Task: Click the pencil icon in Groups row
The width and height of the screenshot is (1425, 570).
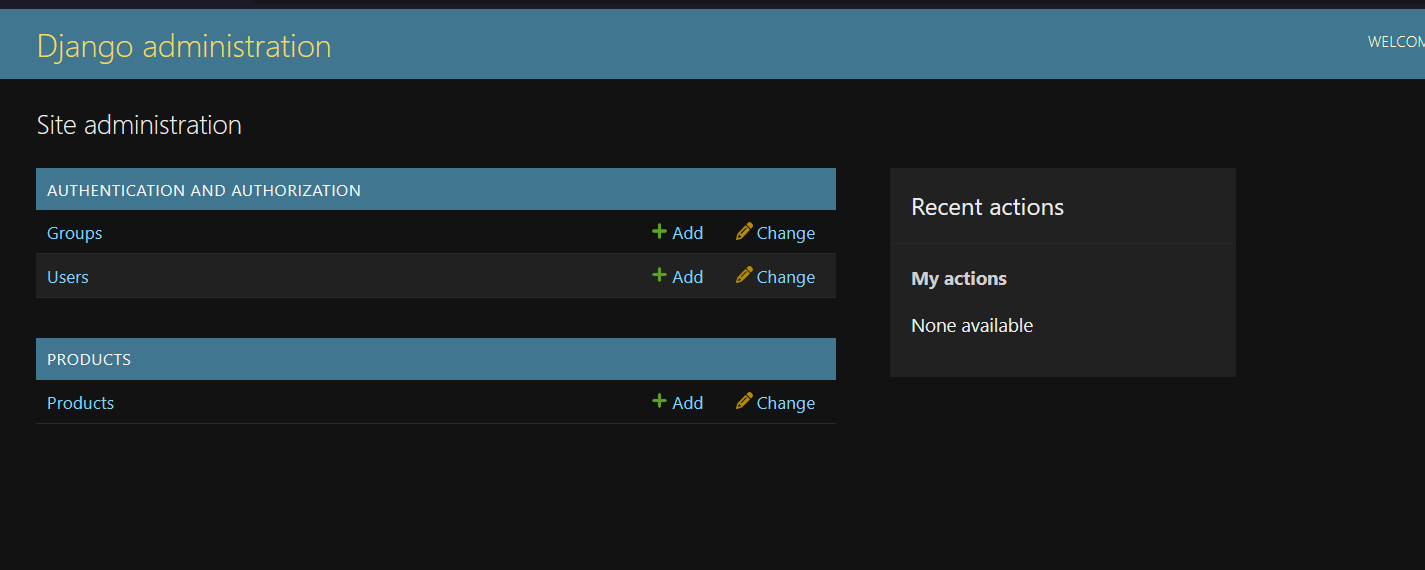Action: point(744,232)
